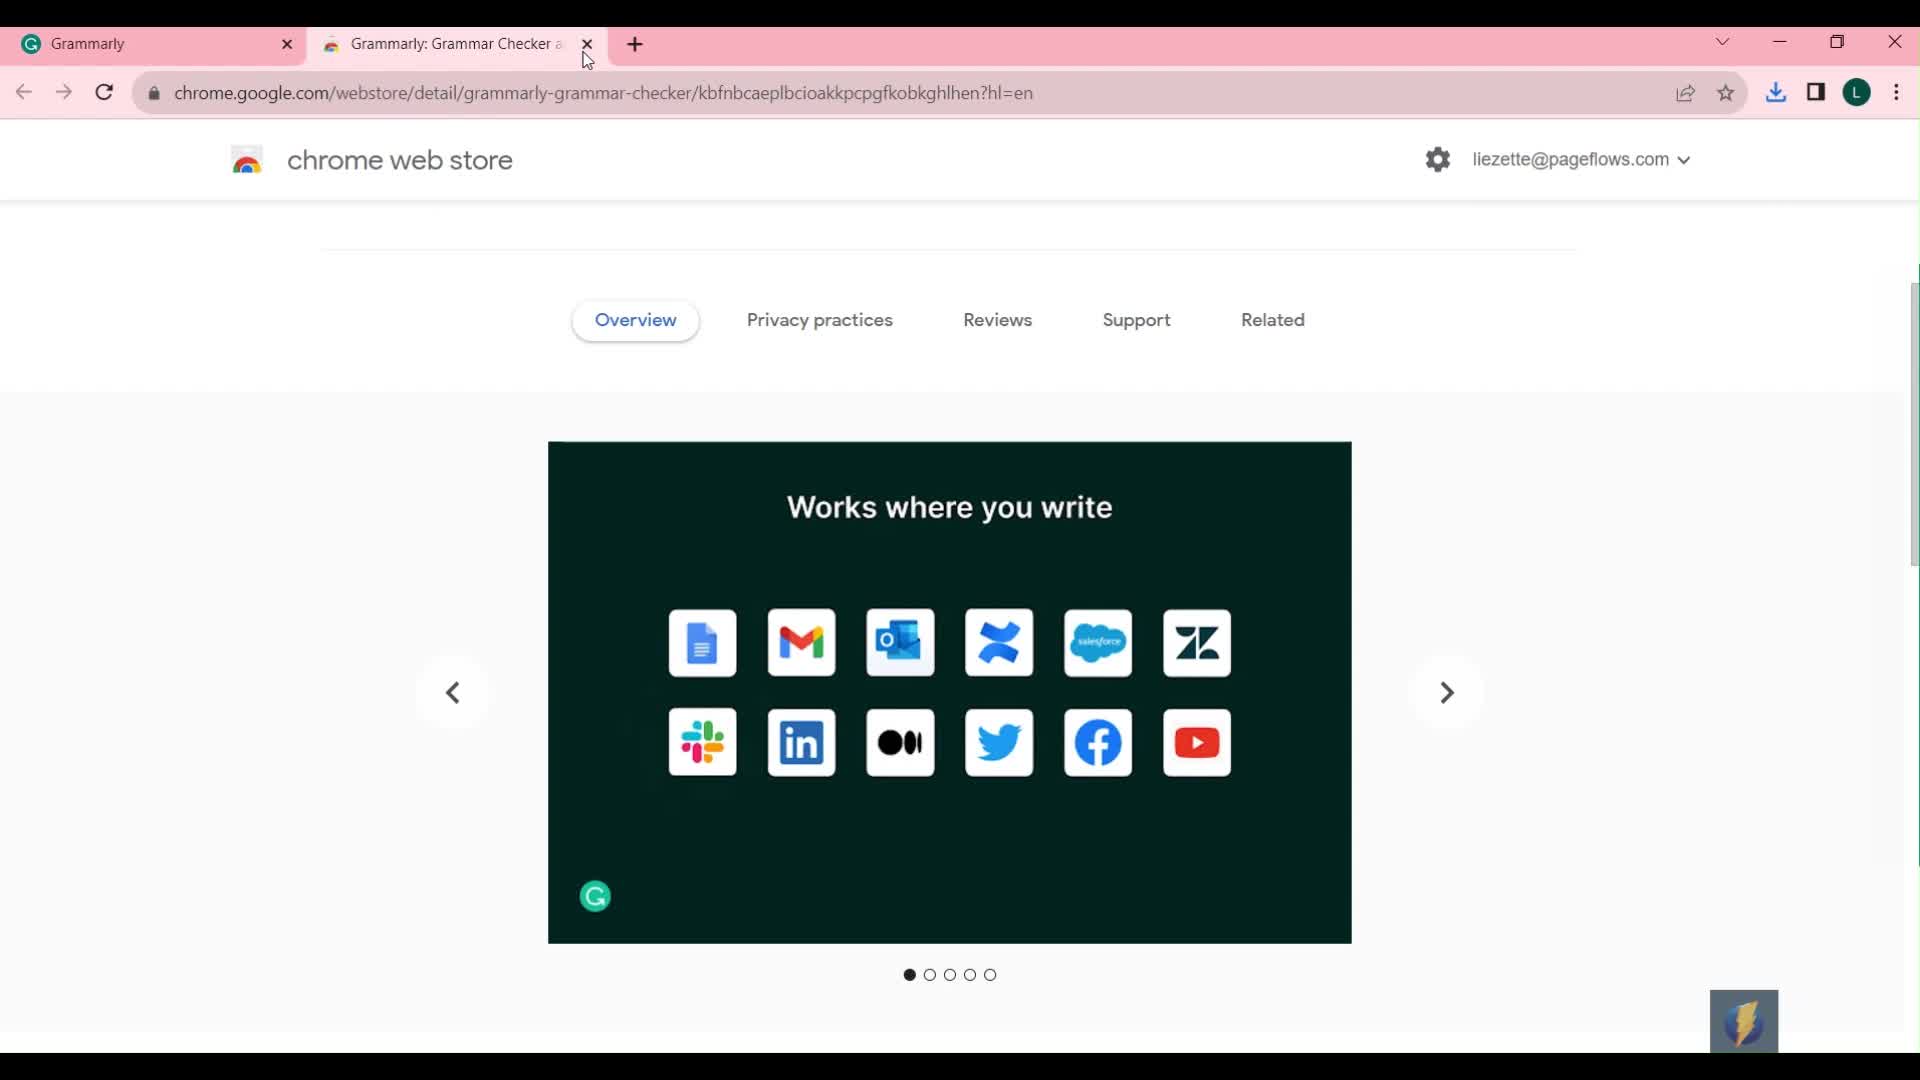Select the fifth carousel dot
This screenshot has width=1920, height=1080.
click(x=990, y=975)
